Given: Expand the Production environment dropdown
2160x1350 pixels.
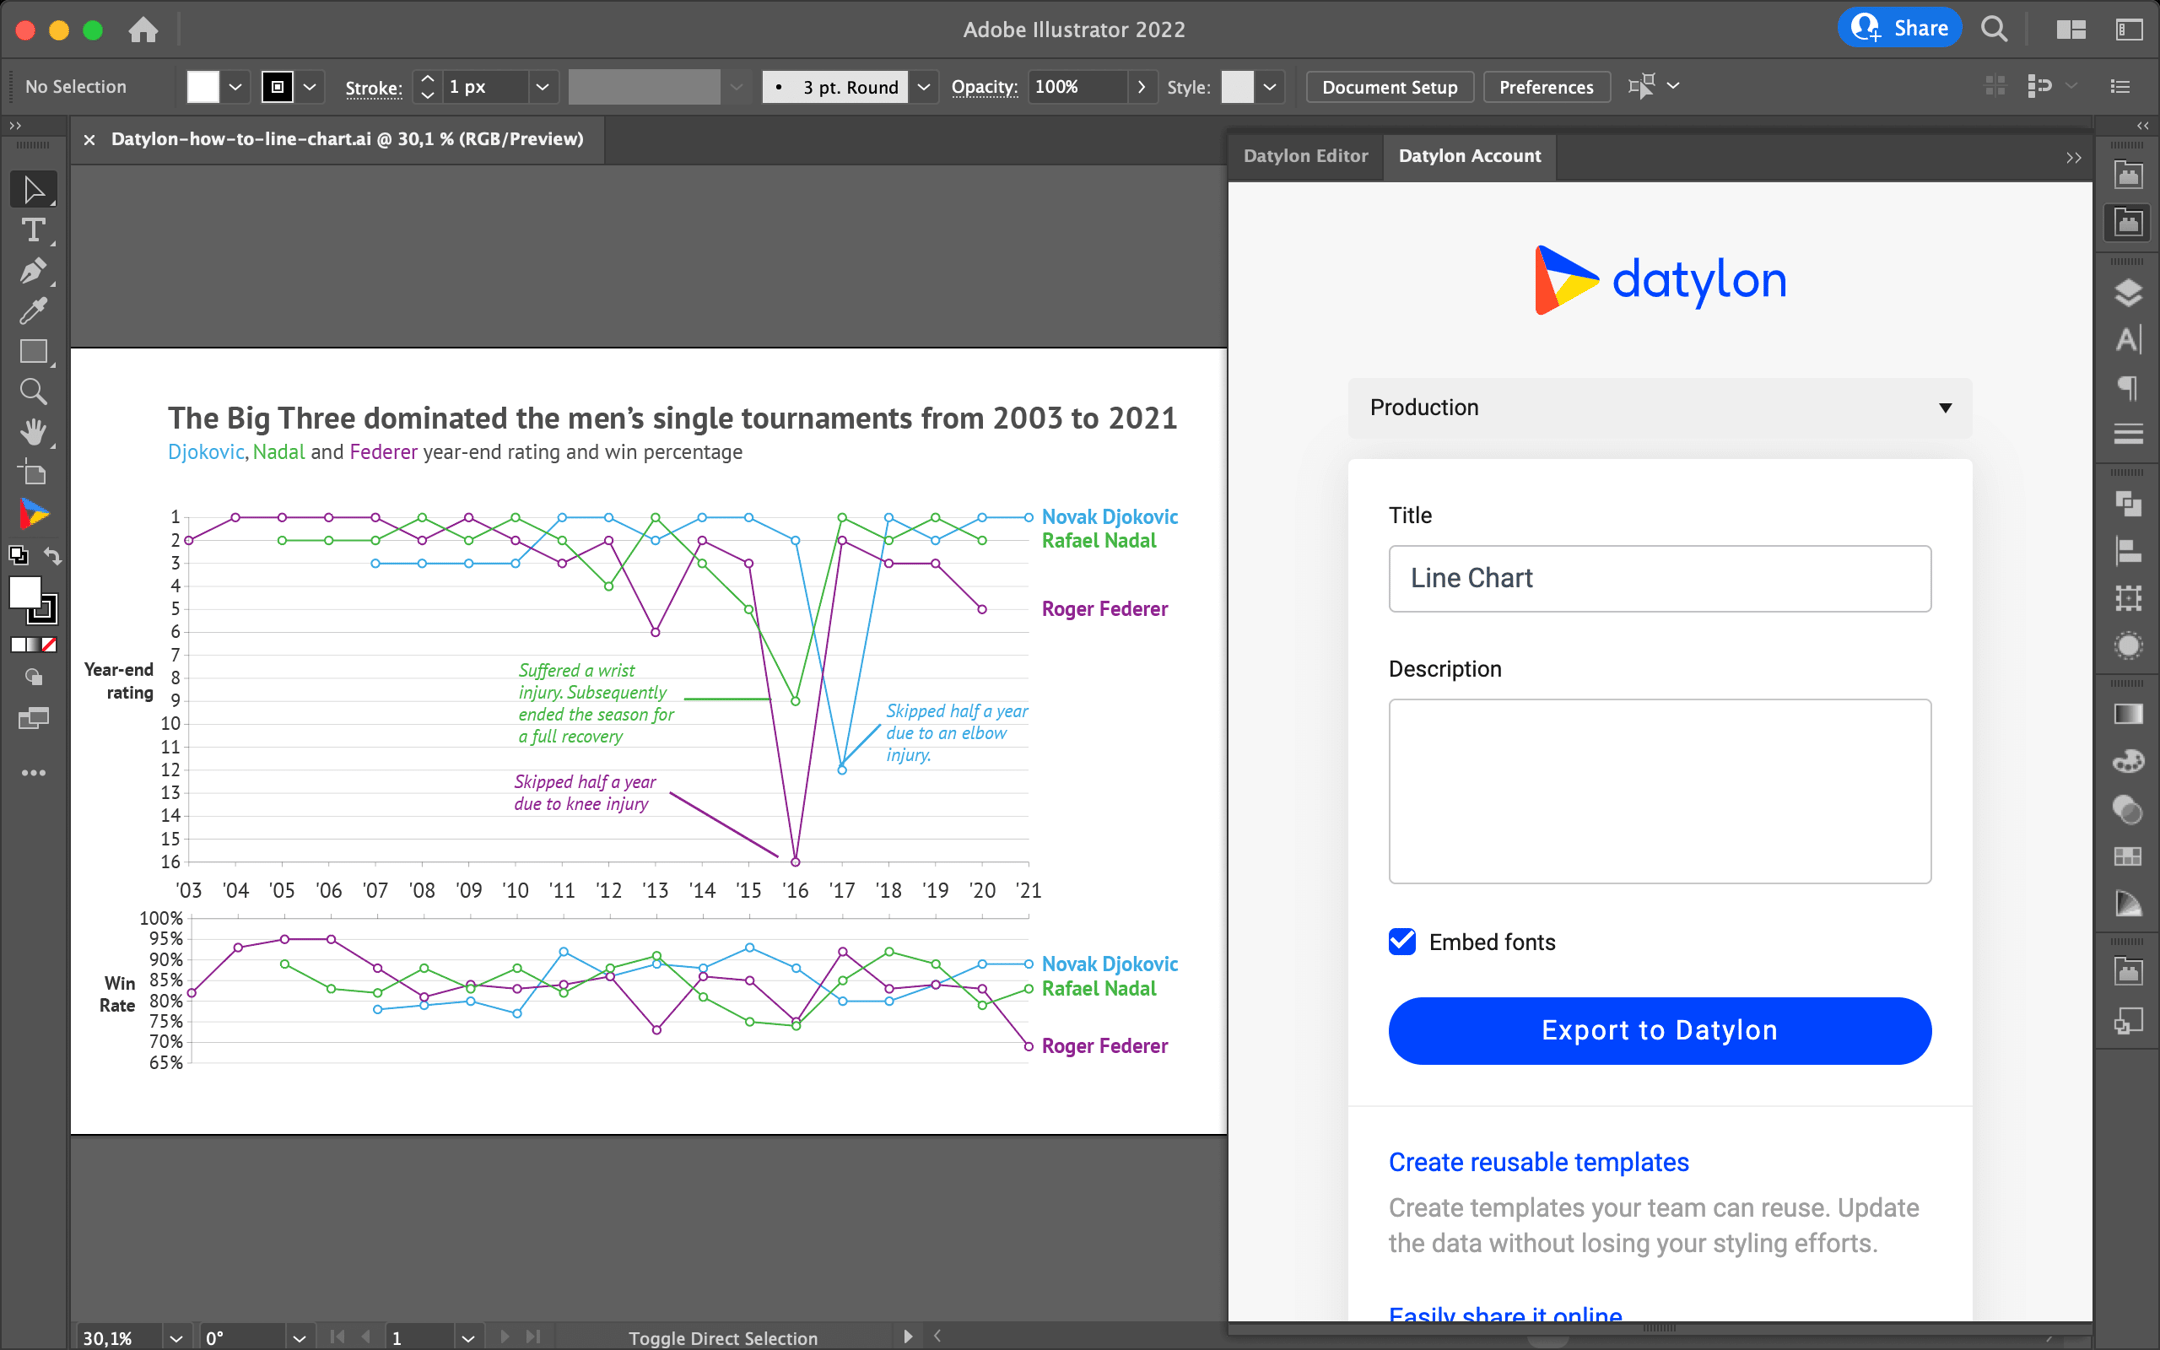Looking at the screenshot, I should [x=1944, y=407].
